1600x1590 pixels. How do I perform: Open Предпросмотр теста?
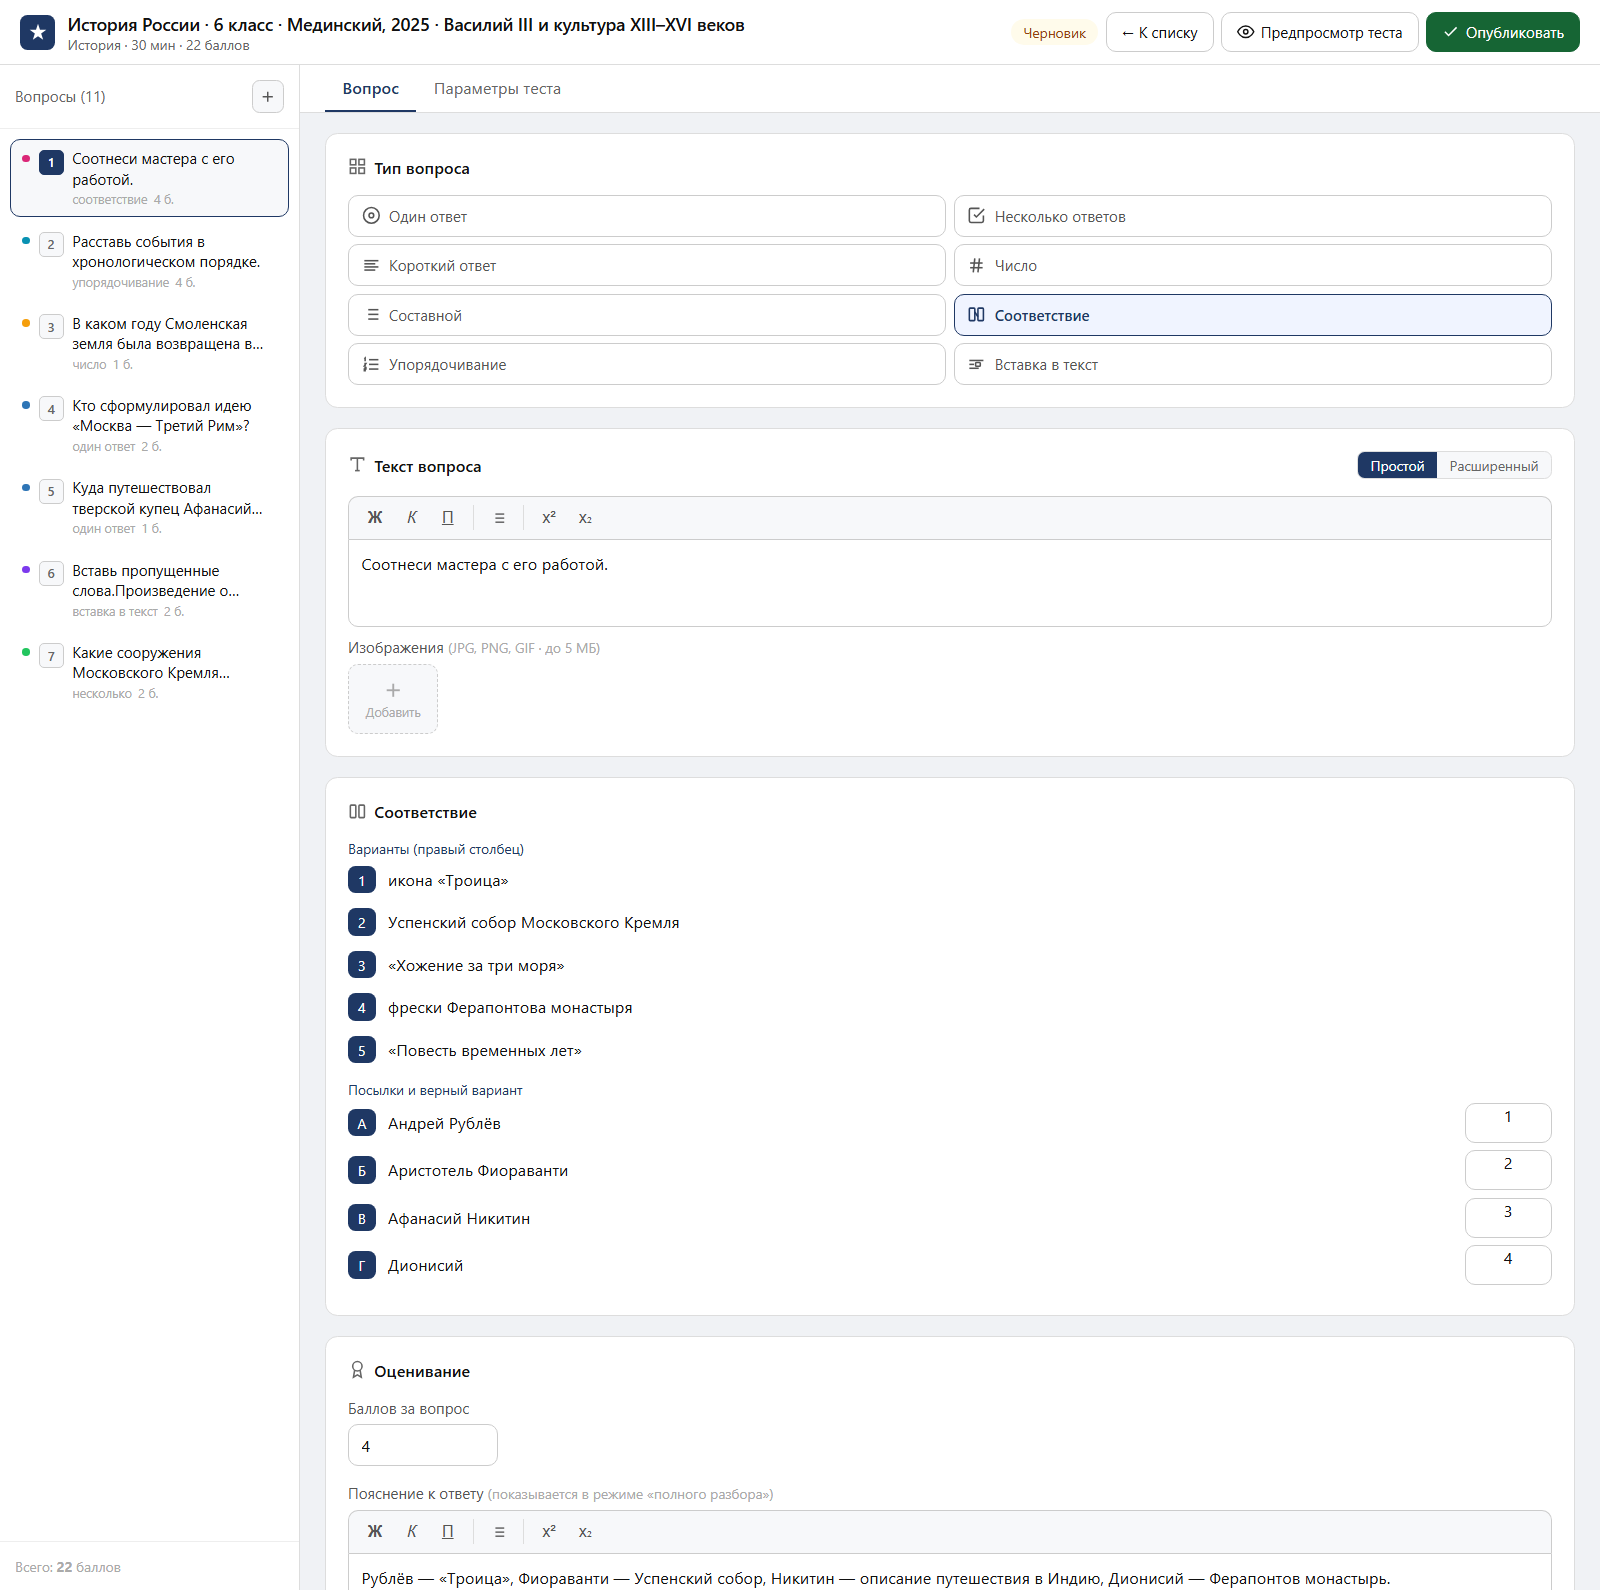(1320, 32)
